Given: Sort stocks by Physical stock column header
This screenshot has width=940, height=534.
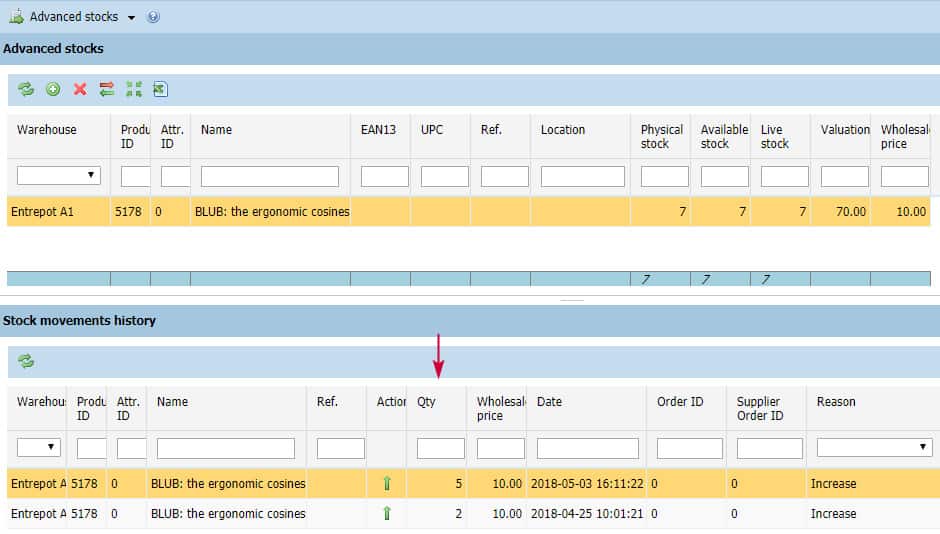Looking at the screenshot, I should (x=661, y=136).
